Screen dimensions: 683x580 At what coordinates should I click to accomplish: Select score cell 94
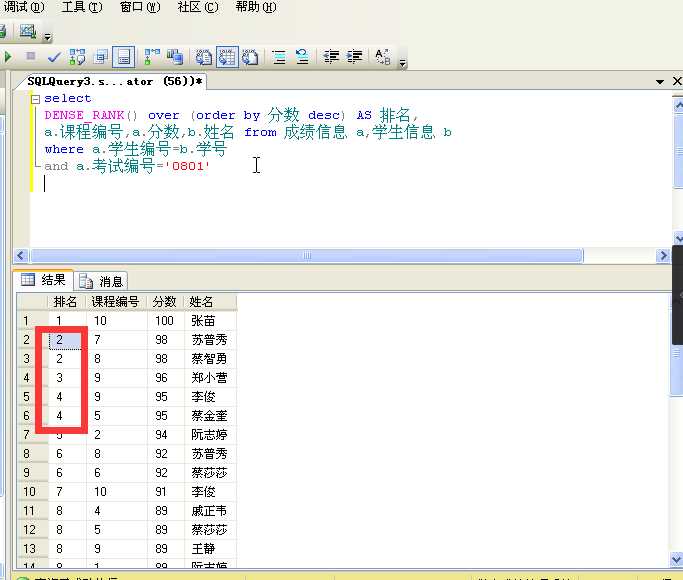[x=166, y=435]
